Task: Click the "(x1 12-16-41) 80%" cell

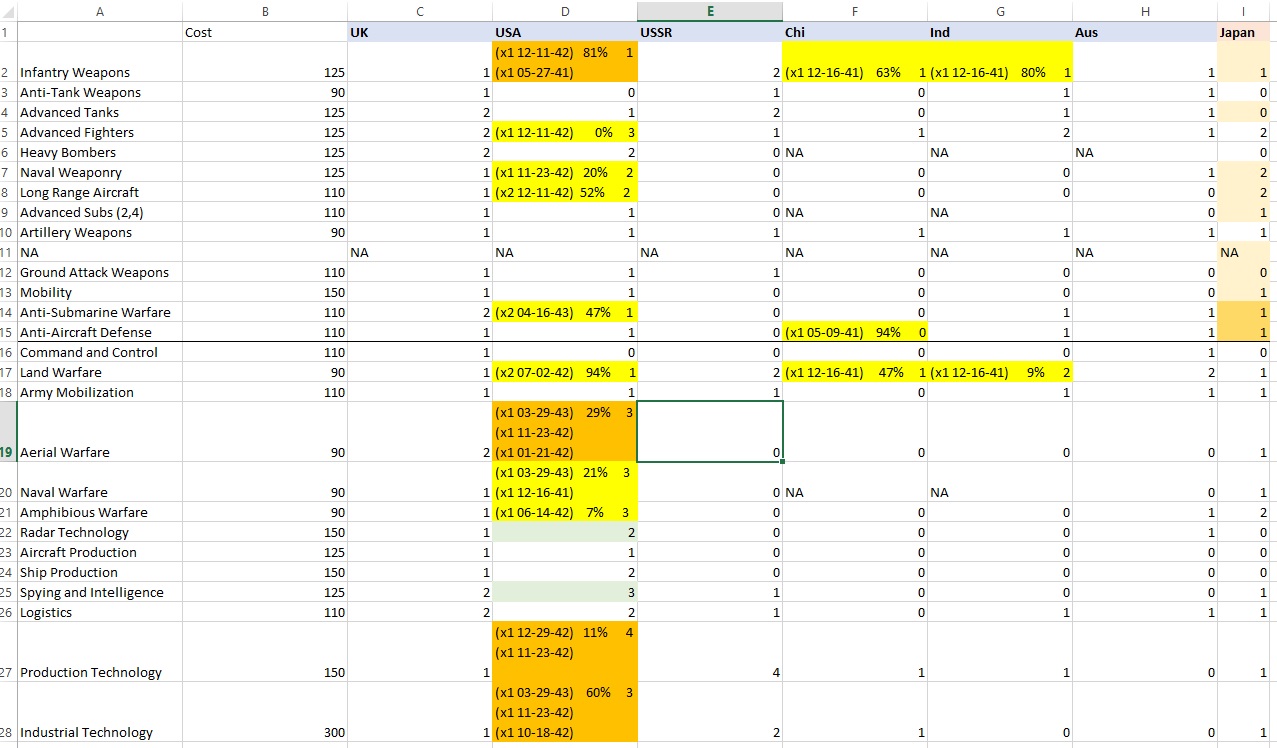Action: tap(1000, 62)
